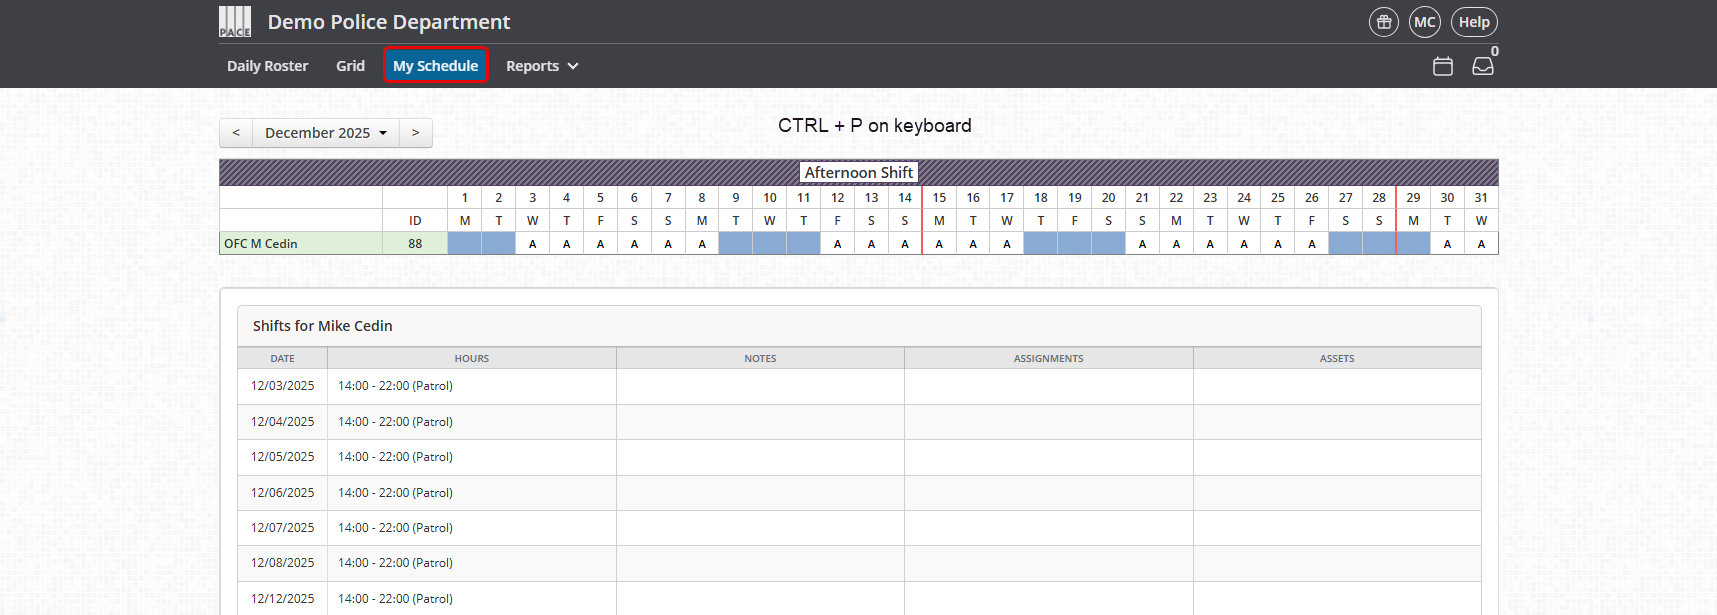This screenshot has height=615, width=1717.
Task: Open the Daily Roster tab
Action: click(x=267, y=66)
